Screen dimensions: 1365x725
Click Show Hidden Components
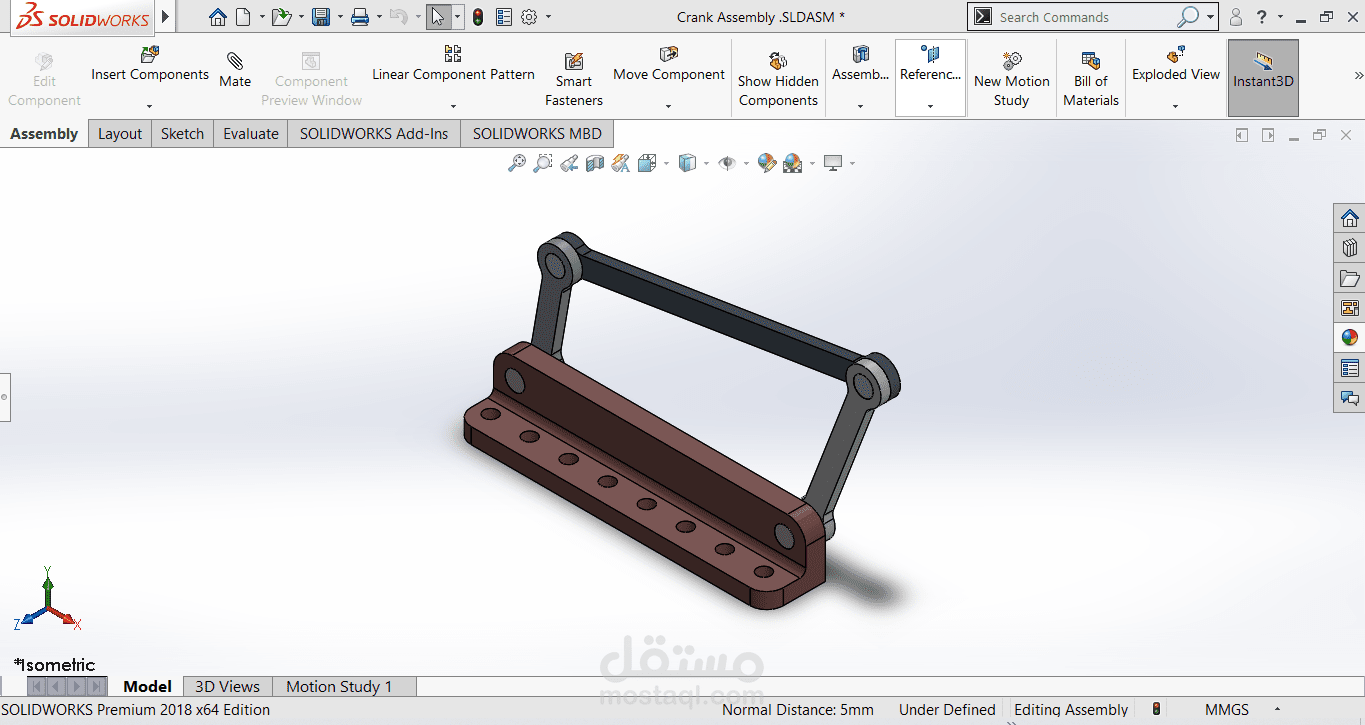(778, 79)
